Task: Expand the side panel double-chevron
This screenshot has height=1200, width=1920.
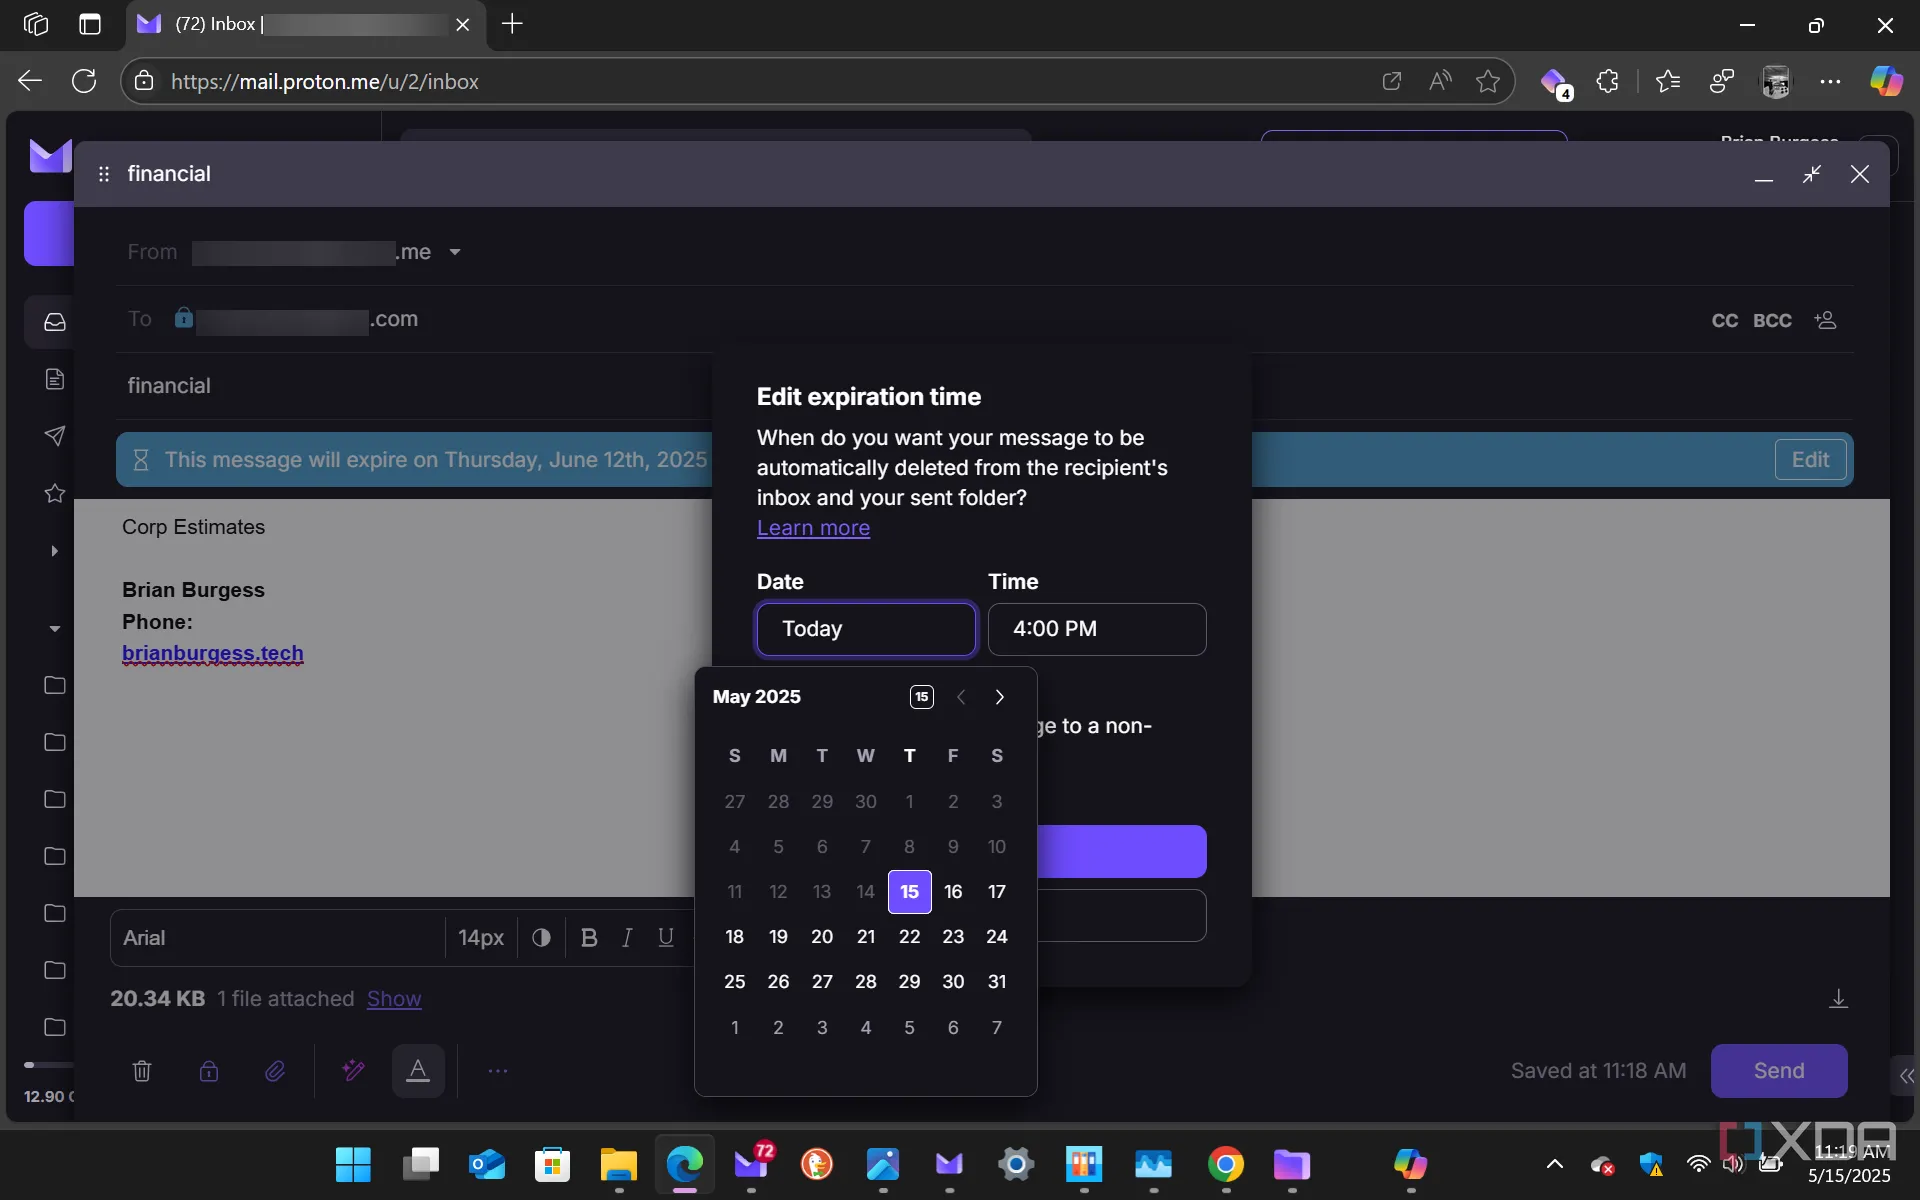Action: tap(1906, 1076)
